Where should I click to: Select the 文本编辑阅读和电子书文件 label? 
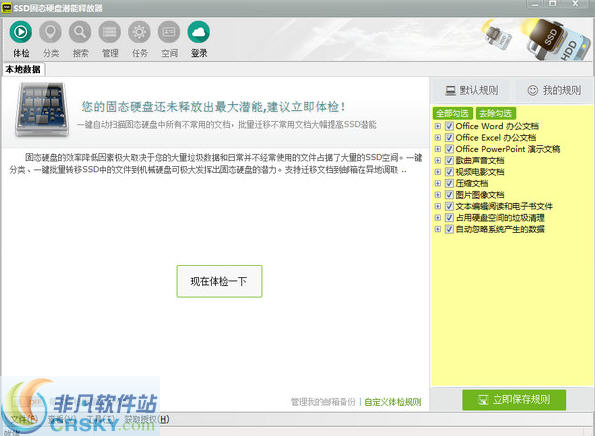[x=504, y=206]
